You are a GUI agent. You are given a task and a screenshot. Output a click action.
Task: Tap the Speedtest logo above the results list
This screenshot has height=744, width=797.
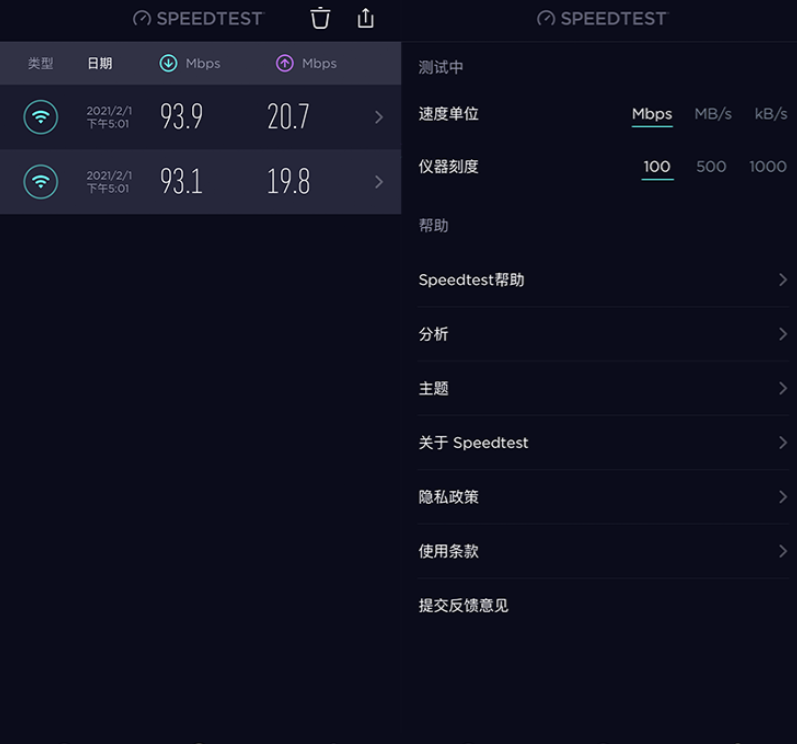point(198,19)
